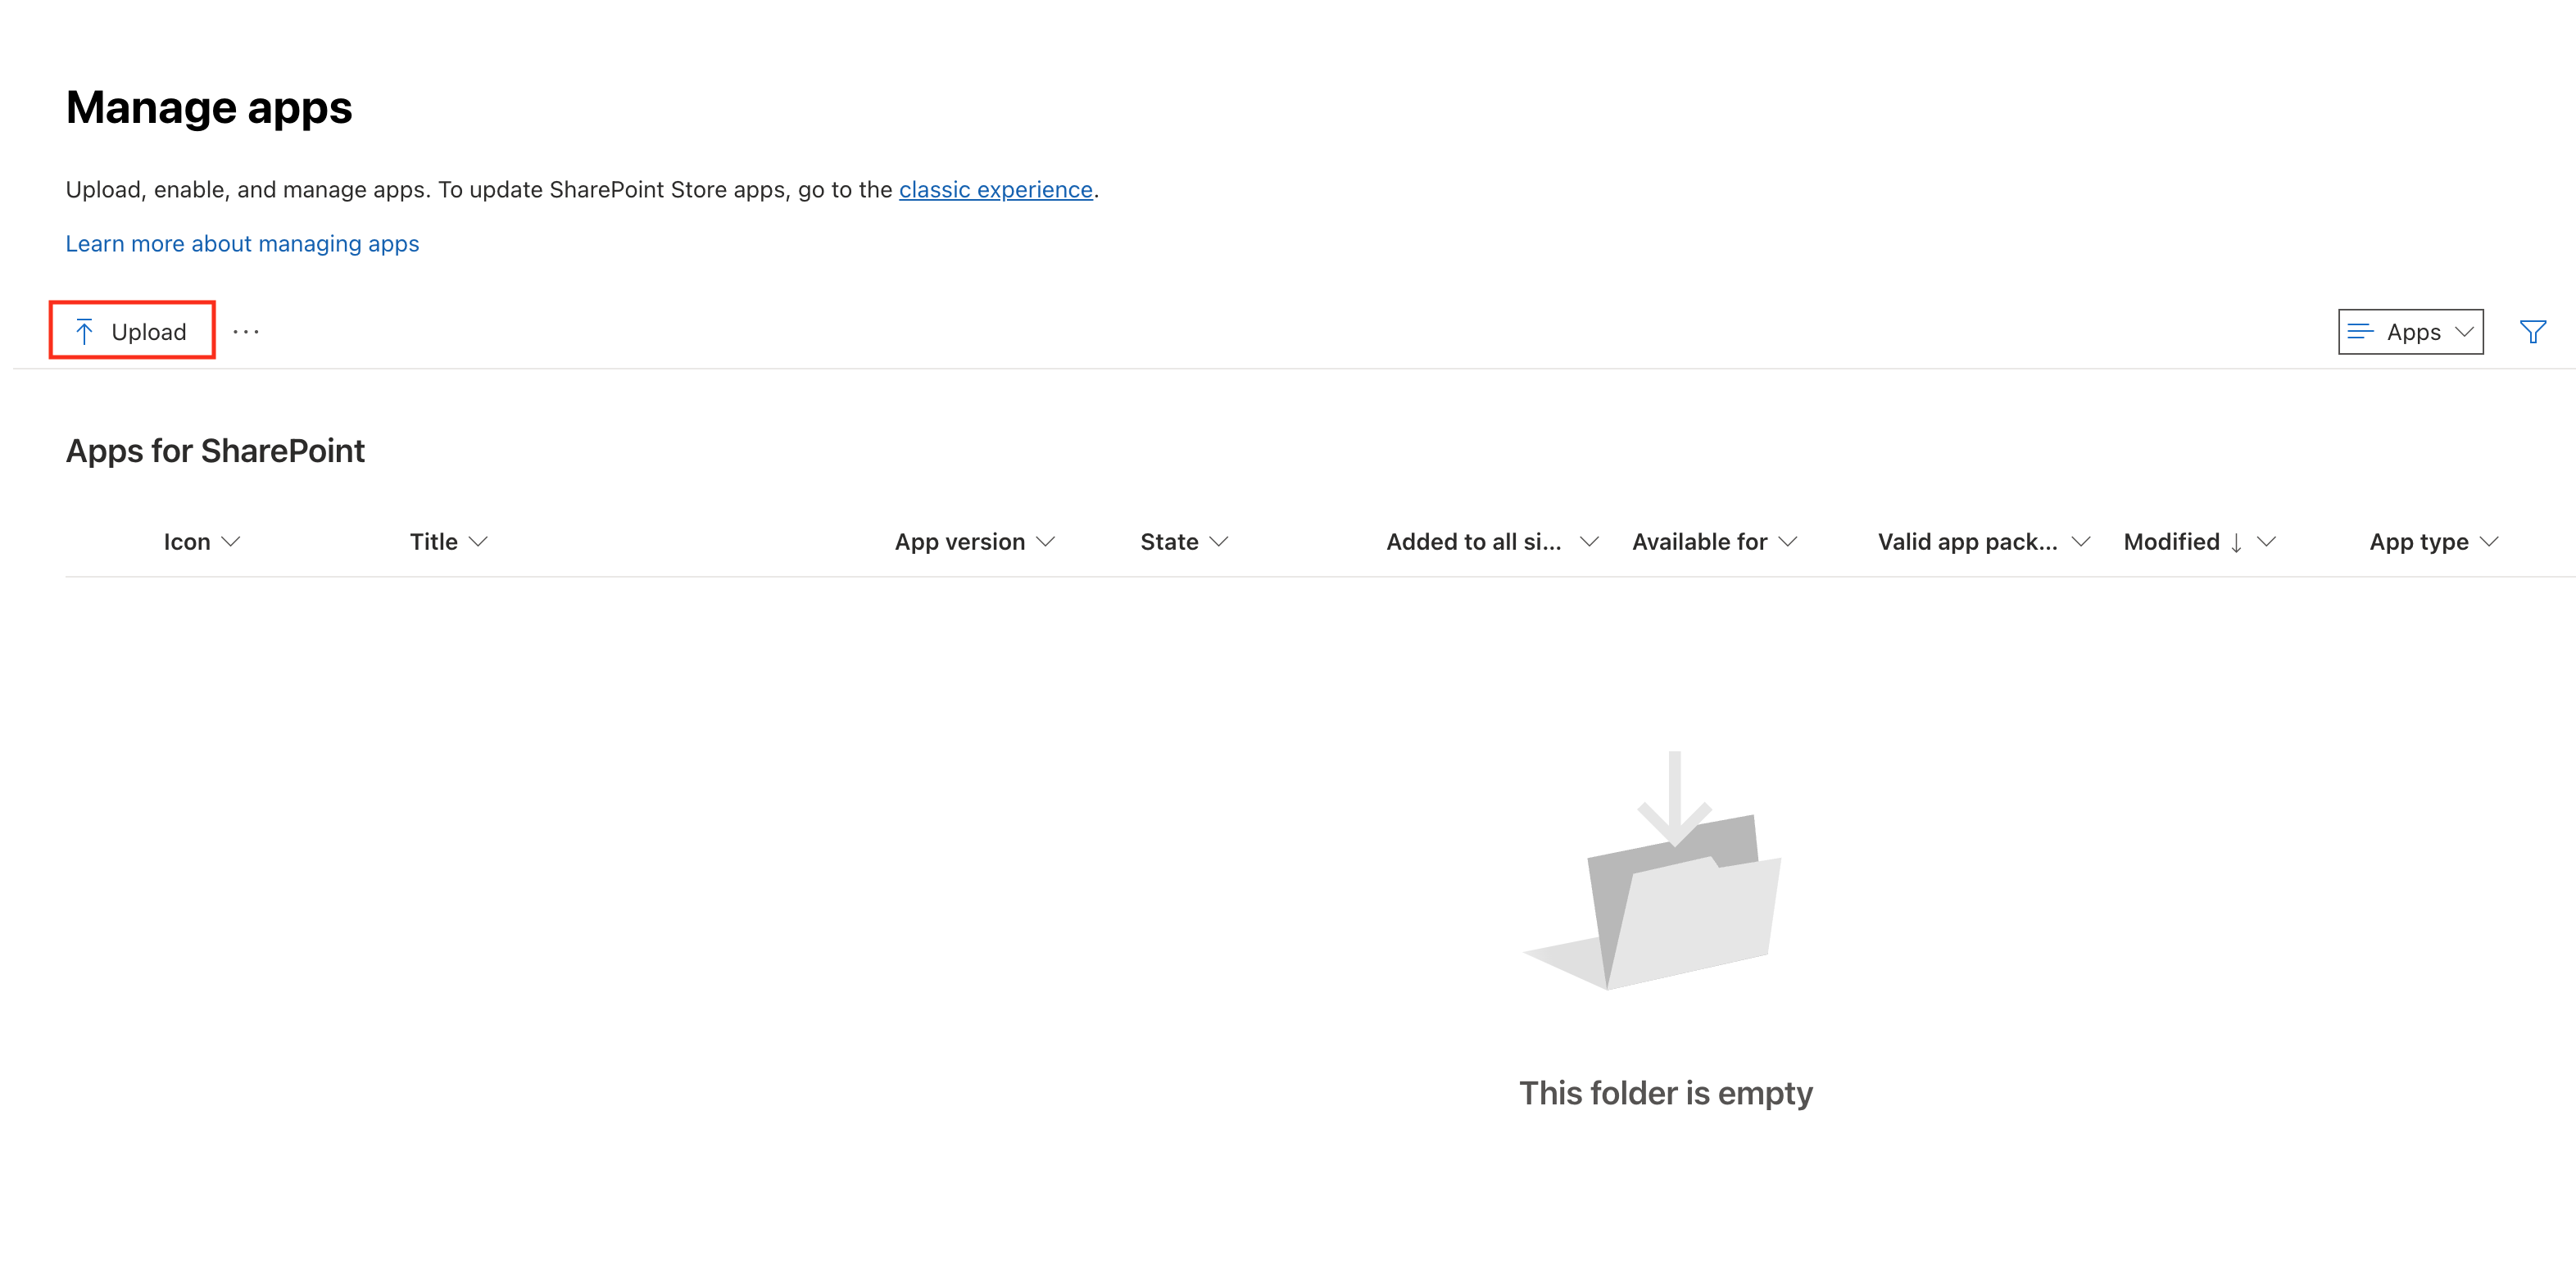
Task: Open the filter pane icon
Action: point(2532,332)
